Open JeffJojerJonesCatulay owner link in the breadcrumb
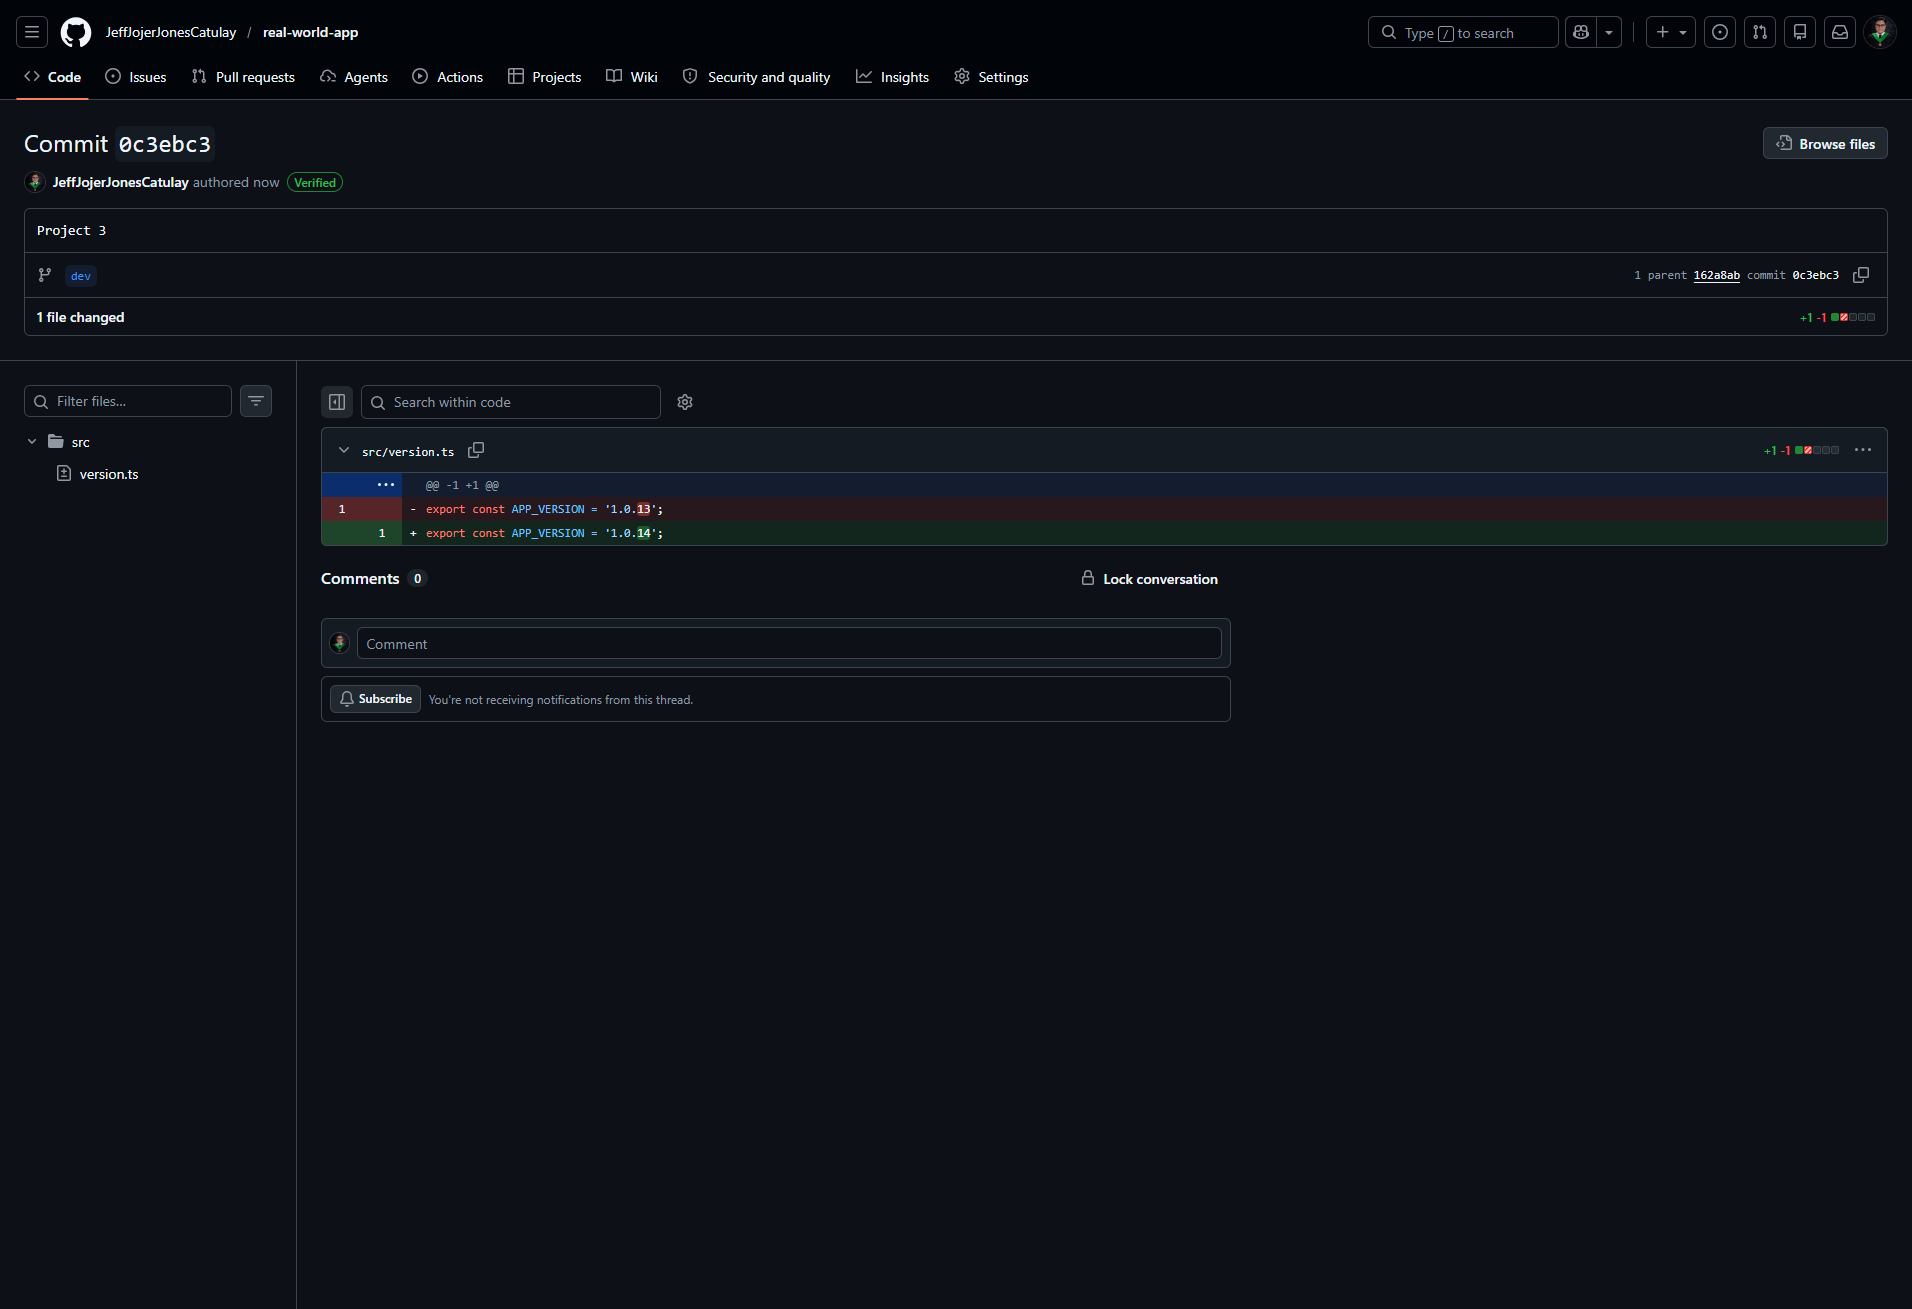 pos(171,32)
